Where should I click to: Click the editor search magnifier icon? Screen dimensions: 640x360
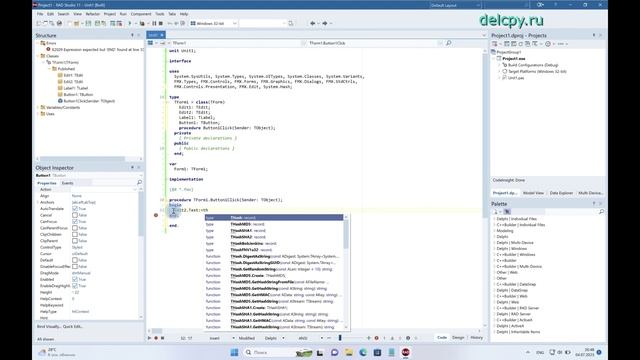tap(449, 43)
